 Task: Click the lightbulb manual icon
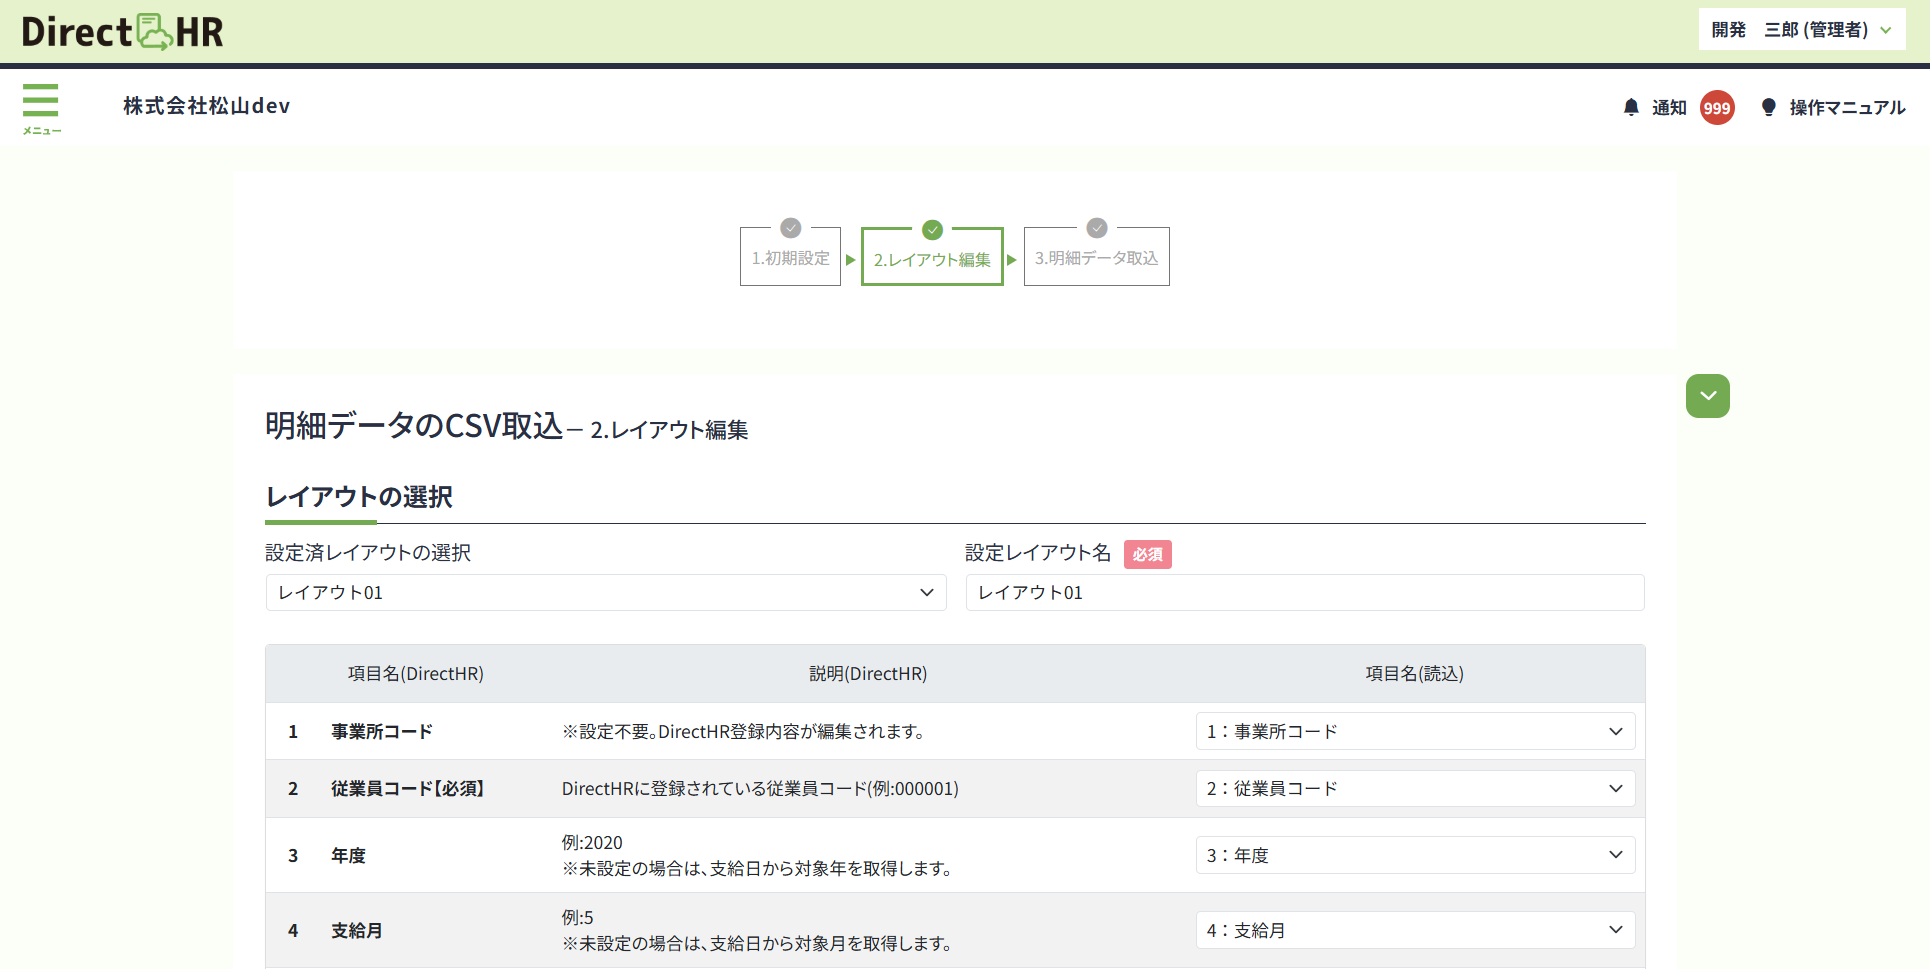(x=1768, y=107)
